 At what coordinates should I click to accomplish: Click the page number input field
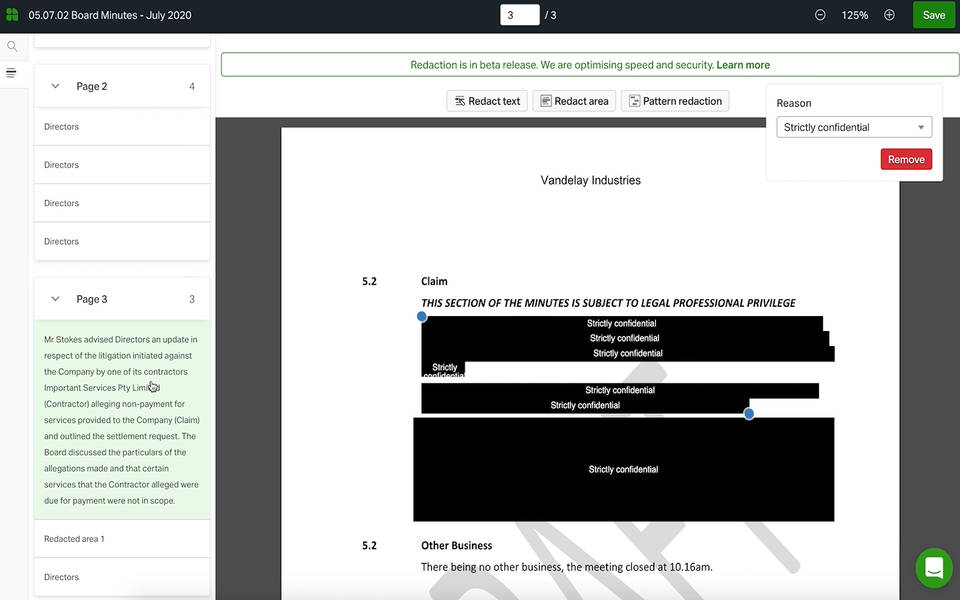coord(519,15)
